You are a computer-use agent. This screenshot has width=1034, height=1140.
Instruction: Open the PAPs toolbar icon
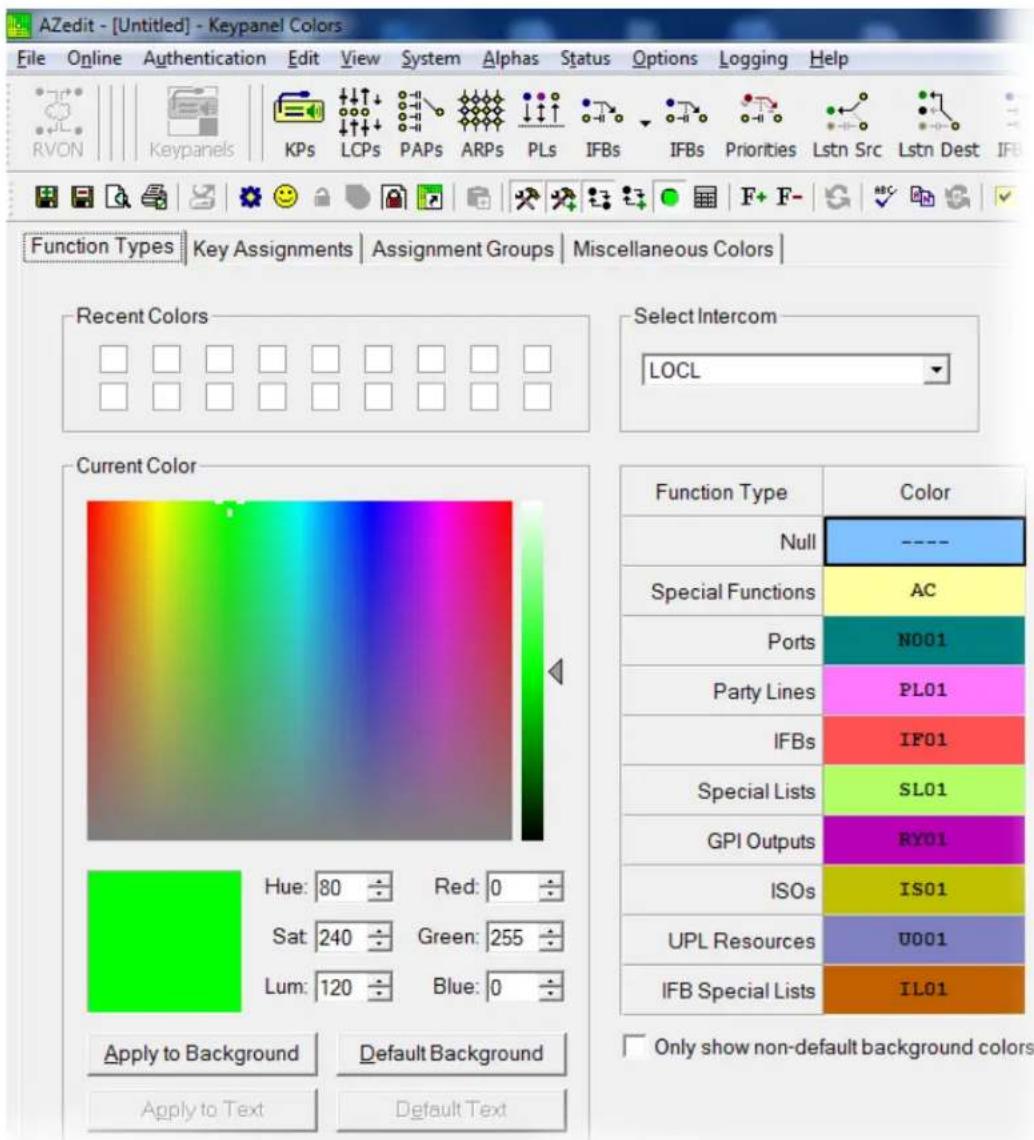click(x=421, y=124)
